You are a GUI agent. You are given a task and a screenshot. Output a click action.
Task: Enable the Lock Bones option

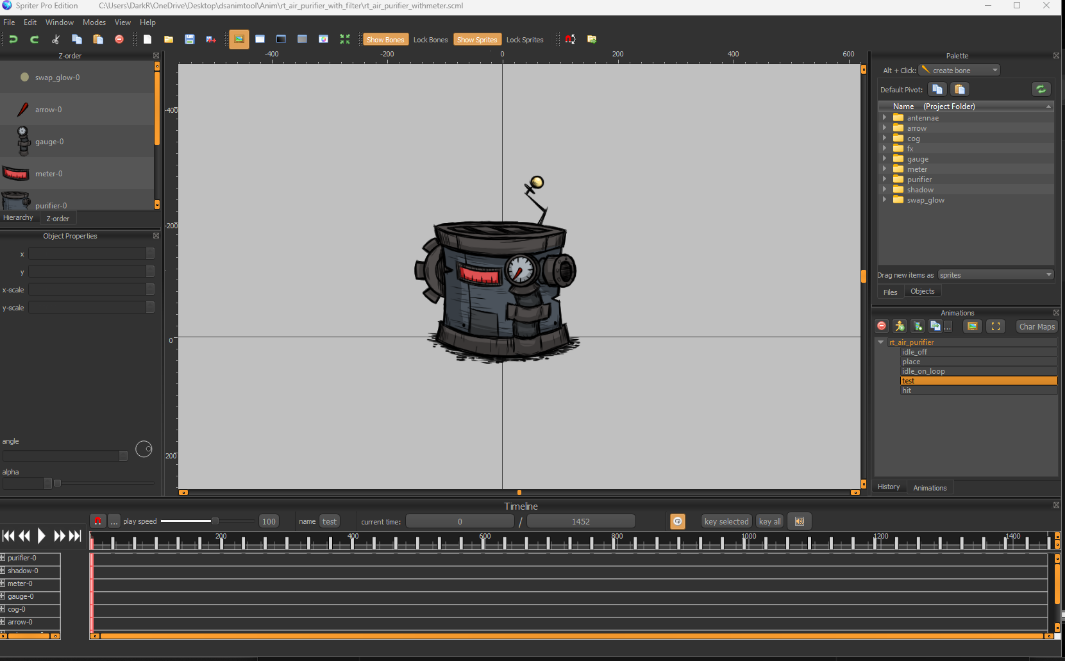click(x=430, y=40)
